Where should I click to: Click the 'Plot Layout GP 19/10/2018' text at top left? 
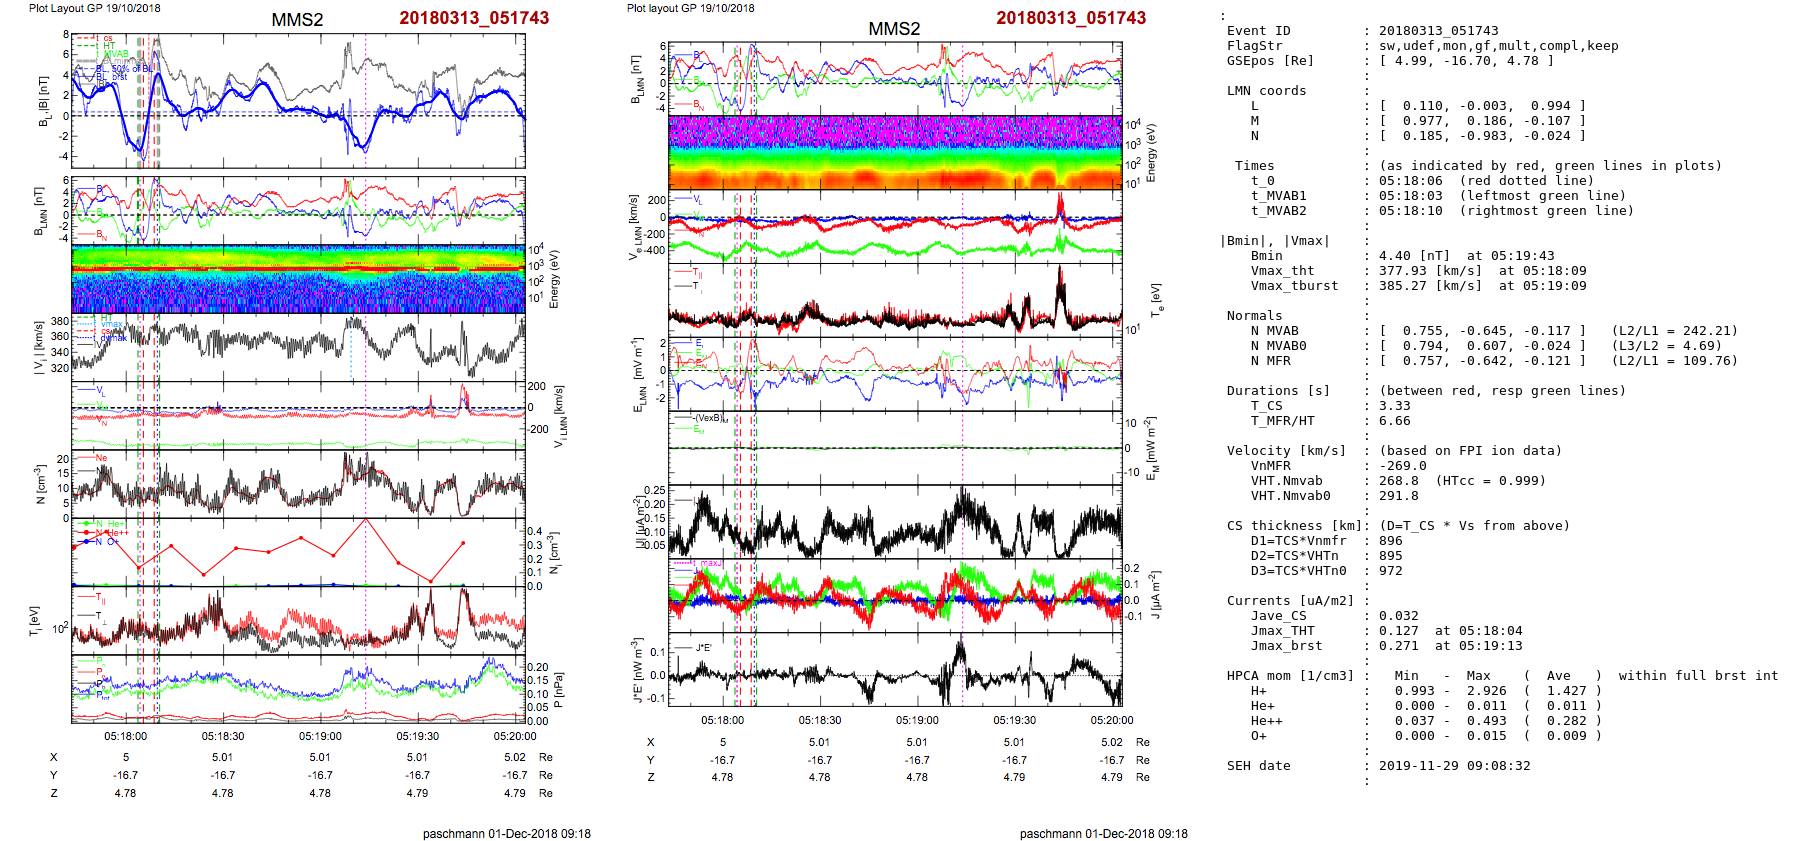click(94, 8)
